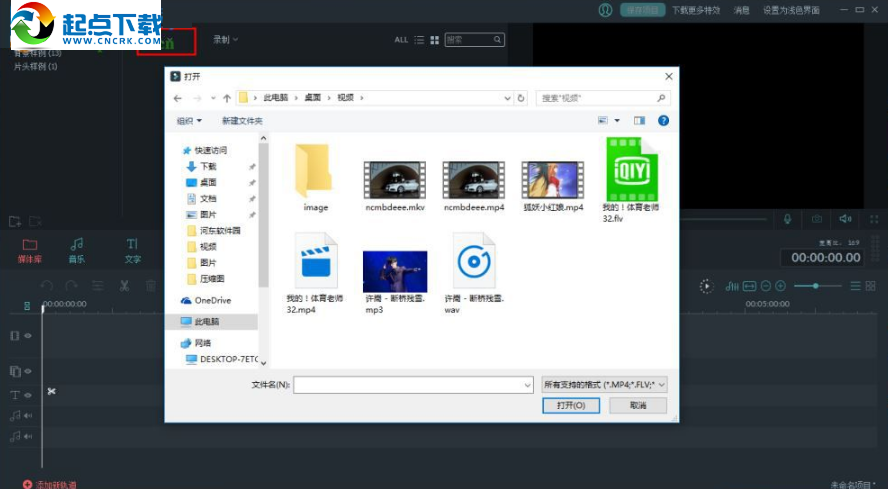Click the render preview dotted play icon

click(x=706, y=286)
